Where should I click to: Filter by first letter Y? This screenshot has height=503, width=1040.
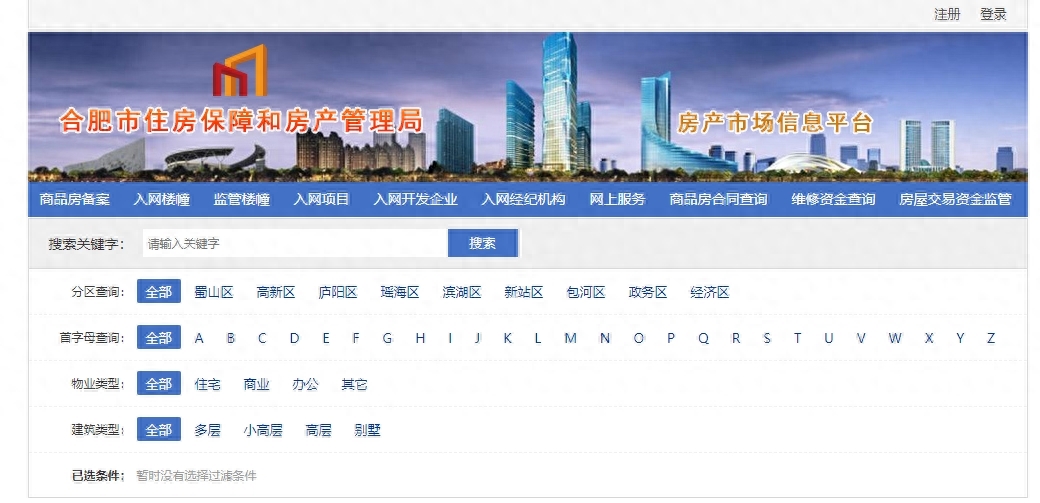(x=960, y=338)
